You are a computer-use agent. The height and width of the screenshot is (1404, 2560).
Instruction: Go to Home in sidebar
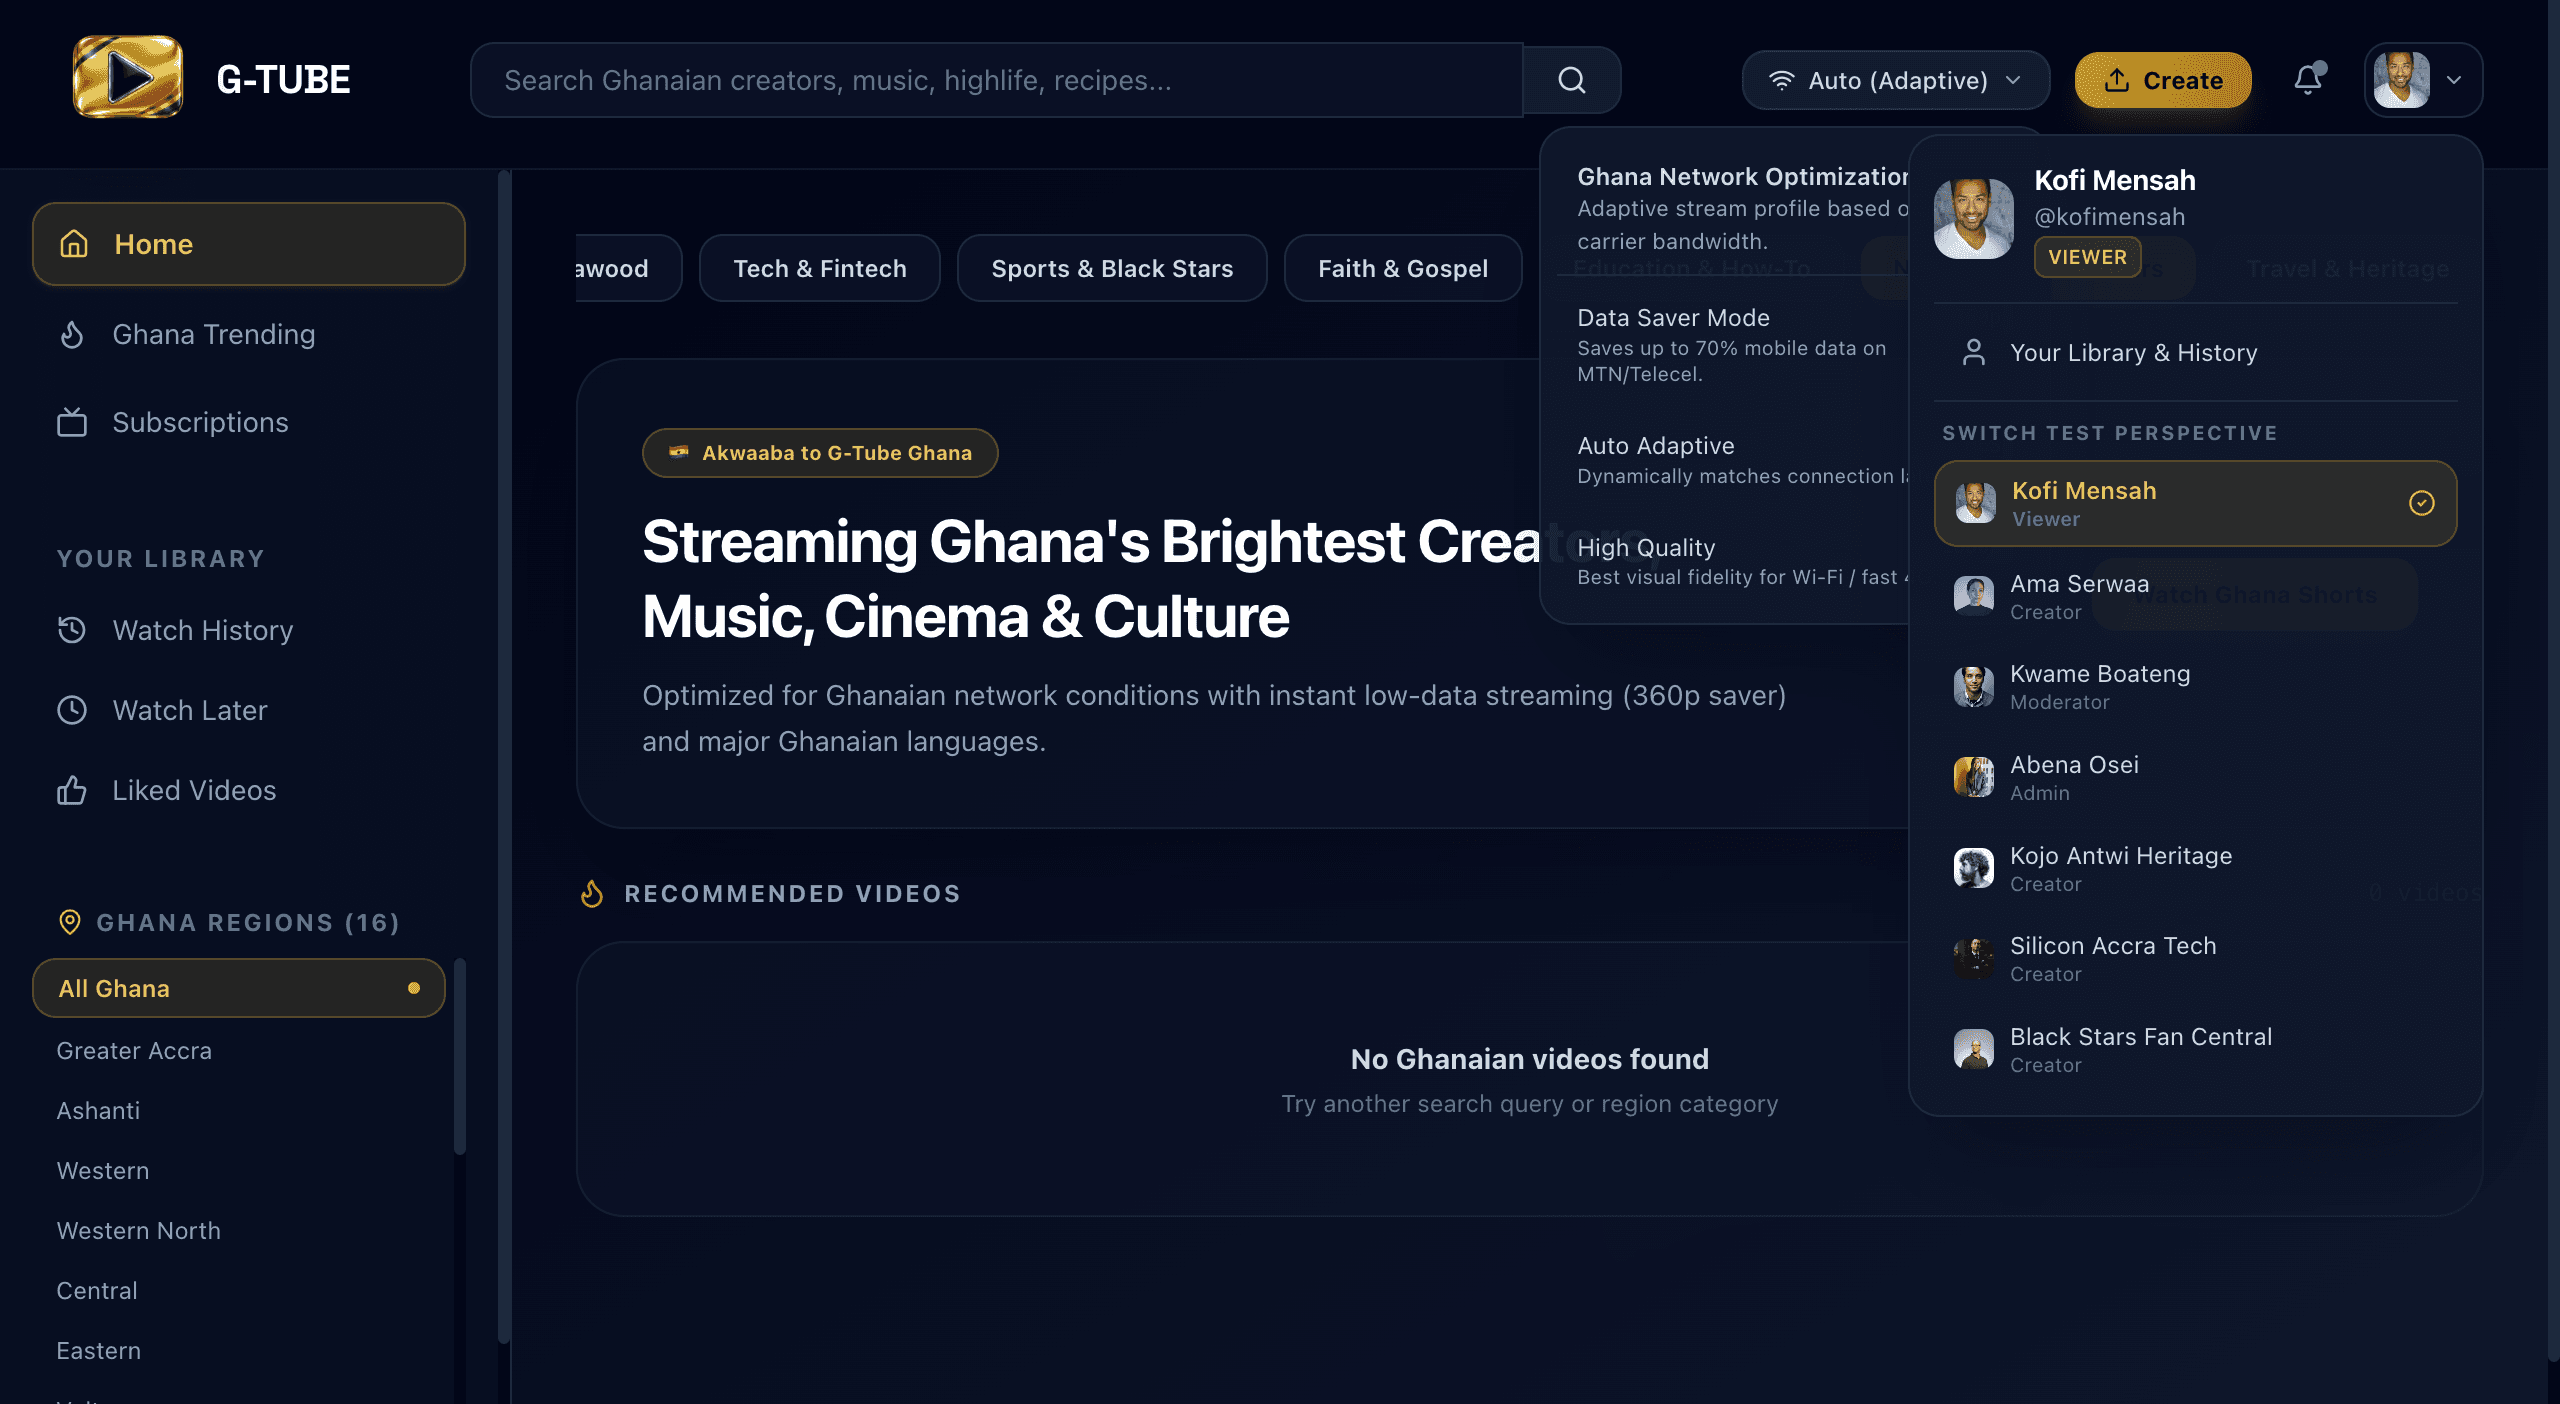click(249, 244)
